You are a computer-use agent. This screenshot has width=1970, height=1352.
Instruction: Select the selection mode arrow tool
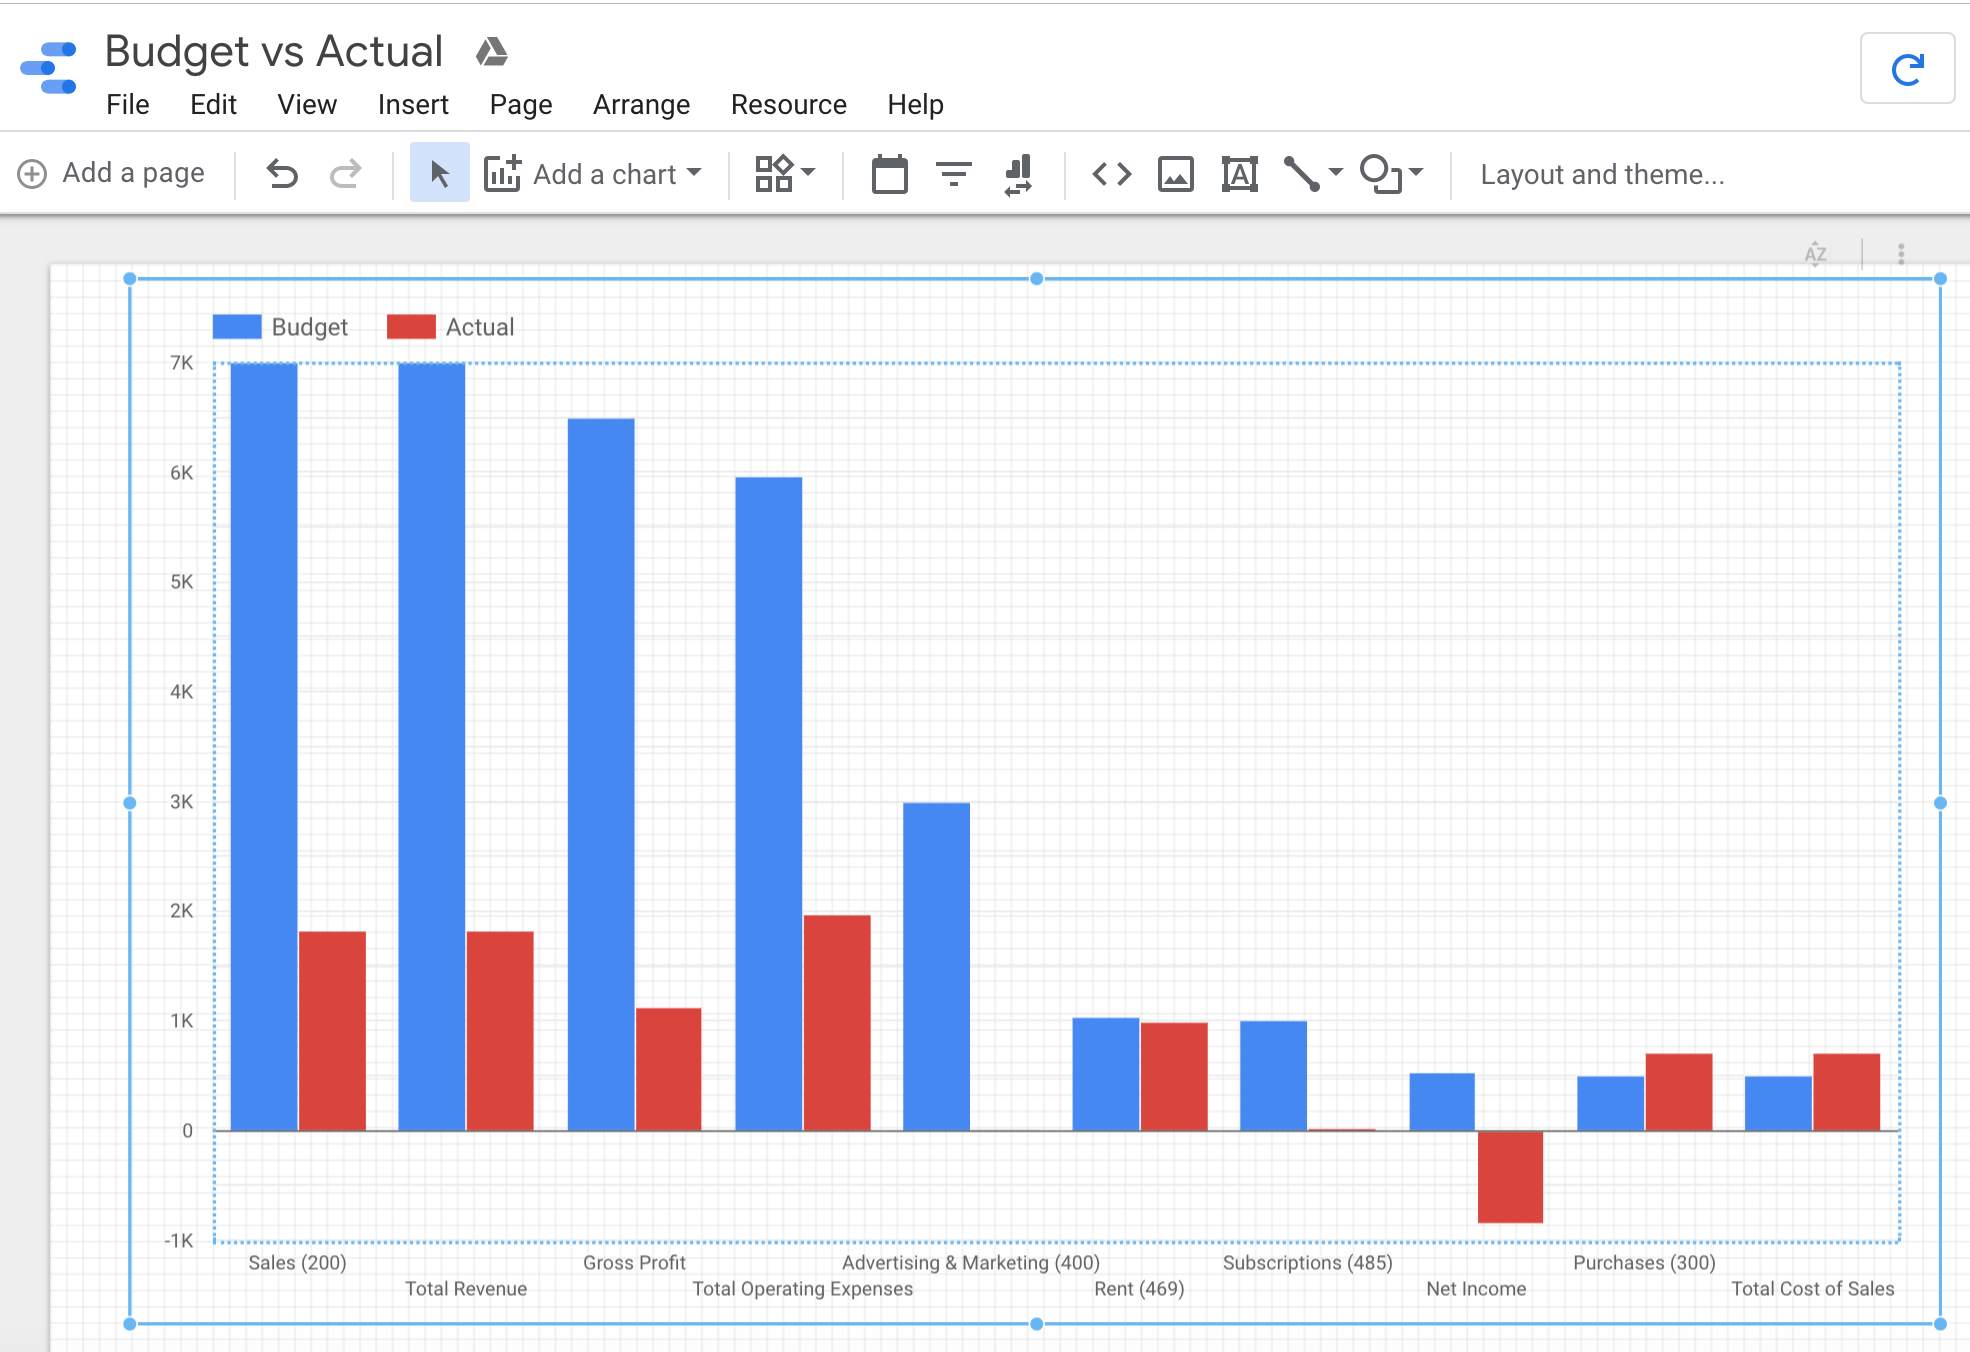click(439, 173)
